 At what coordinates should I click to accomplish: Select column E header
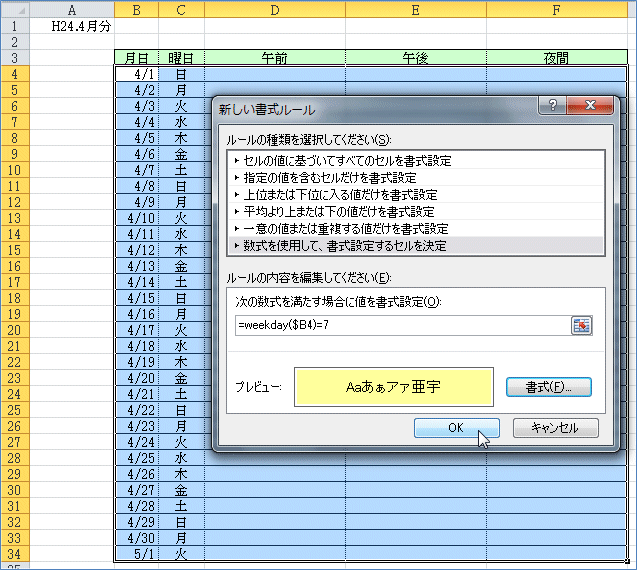coord(416,10)
